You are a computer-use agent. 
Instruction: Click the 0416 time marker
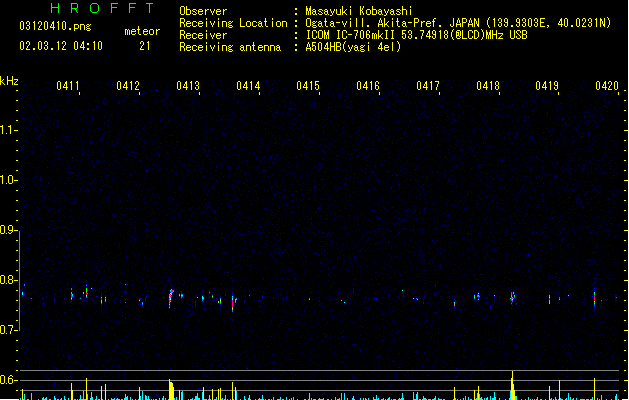[368, 86]
